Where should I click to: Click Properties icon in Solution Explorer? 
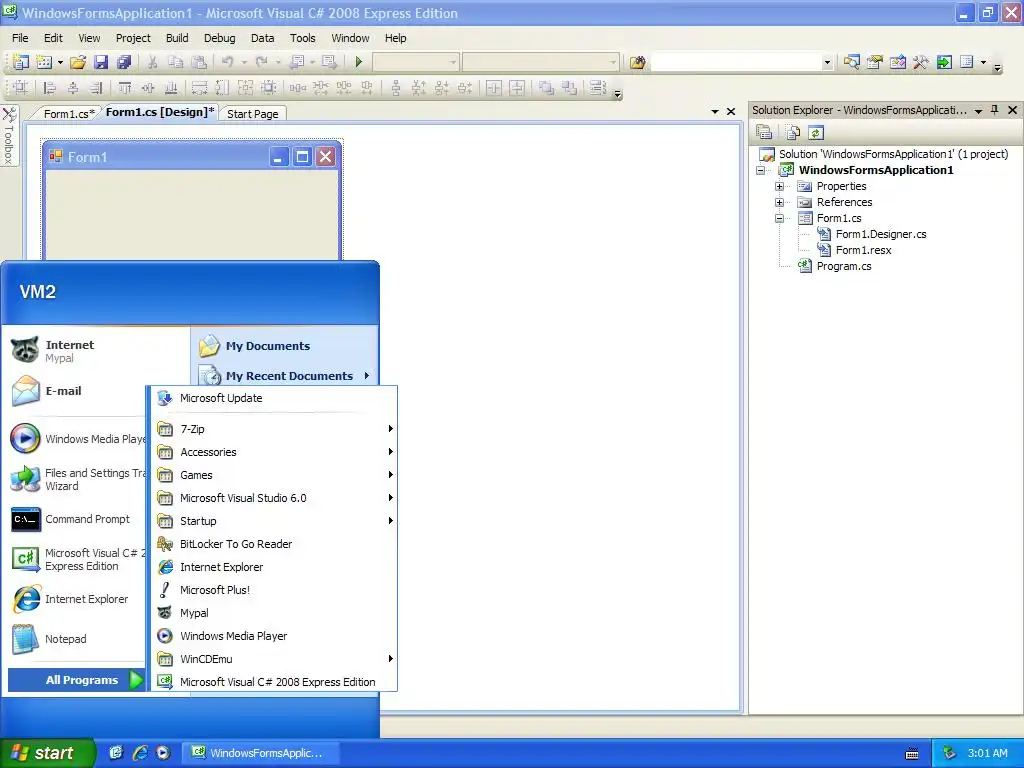(x=764, y=133)
